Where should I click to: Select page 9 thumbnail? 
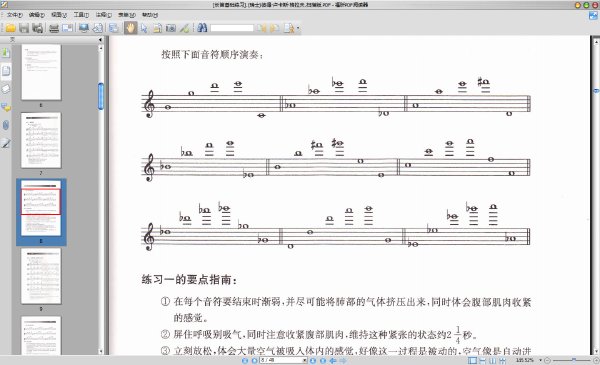click(x=41, y=276)
